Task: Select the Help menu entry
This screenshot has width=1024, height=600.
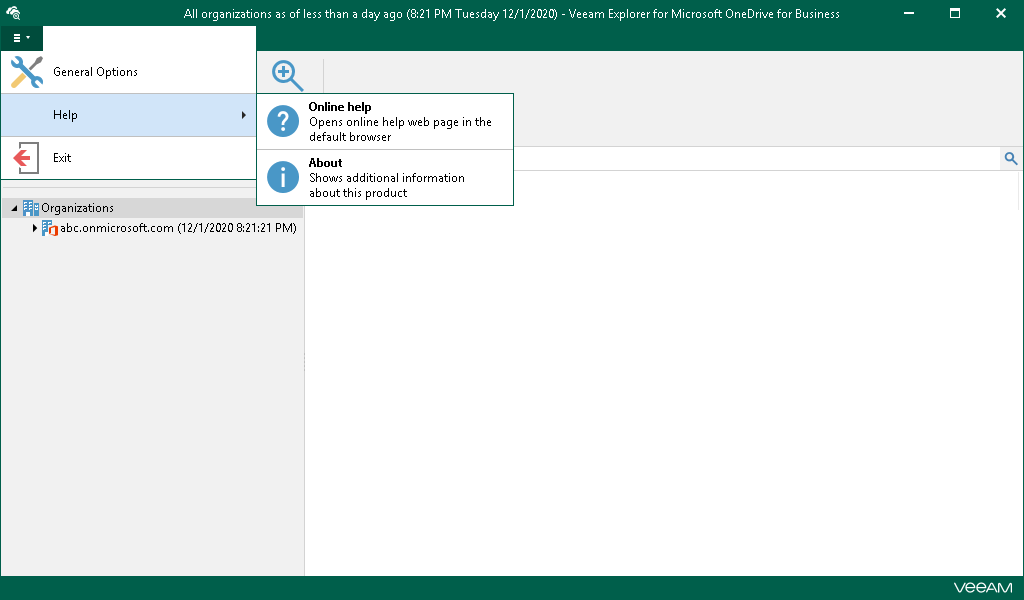Action: 128,115
